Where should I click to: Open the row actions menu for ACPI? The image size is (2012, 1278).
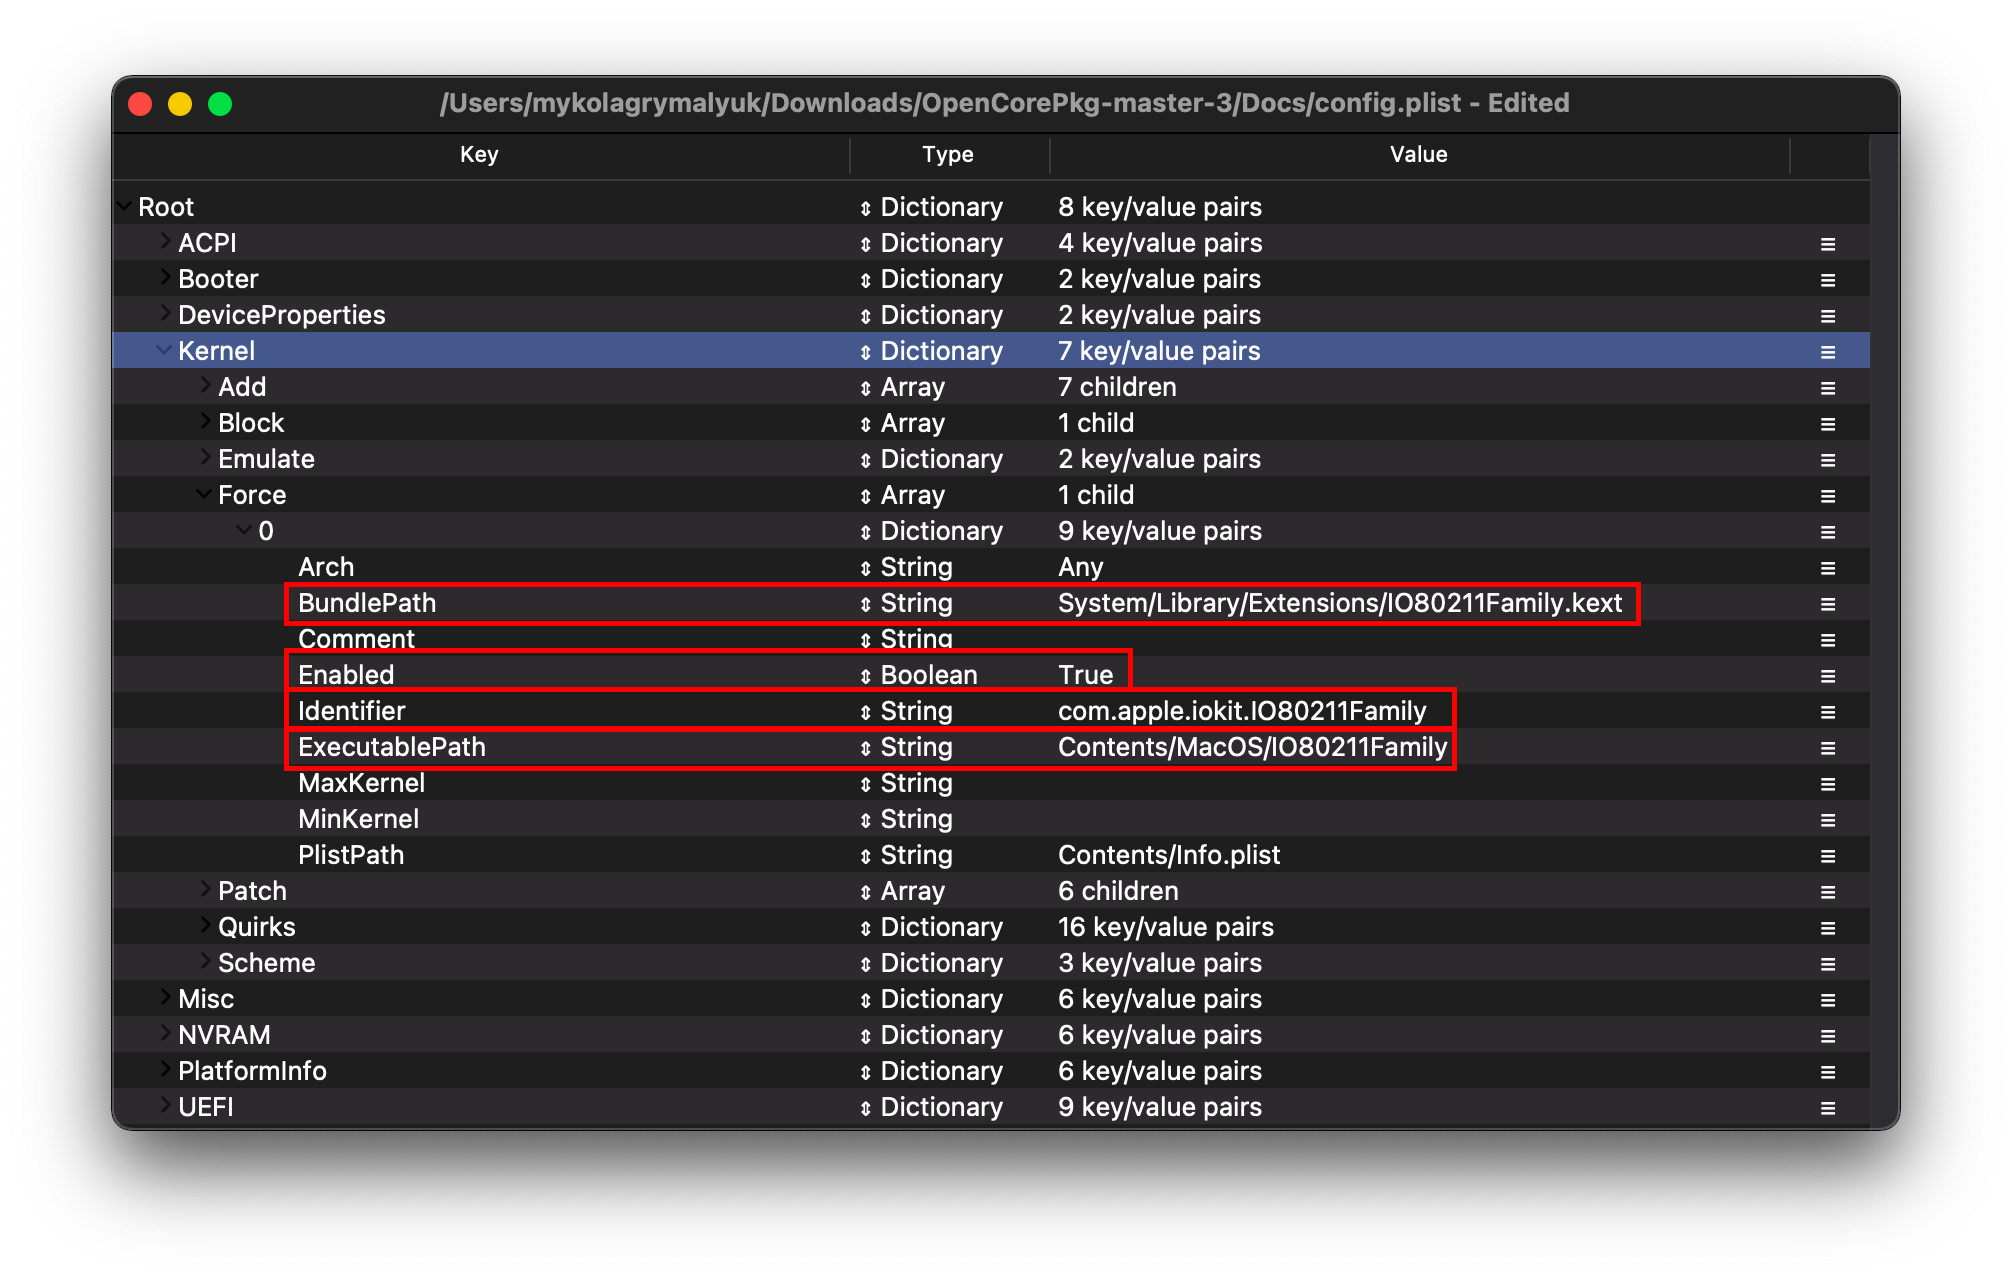click(x=1827, y=242)
